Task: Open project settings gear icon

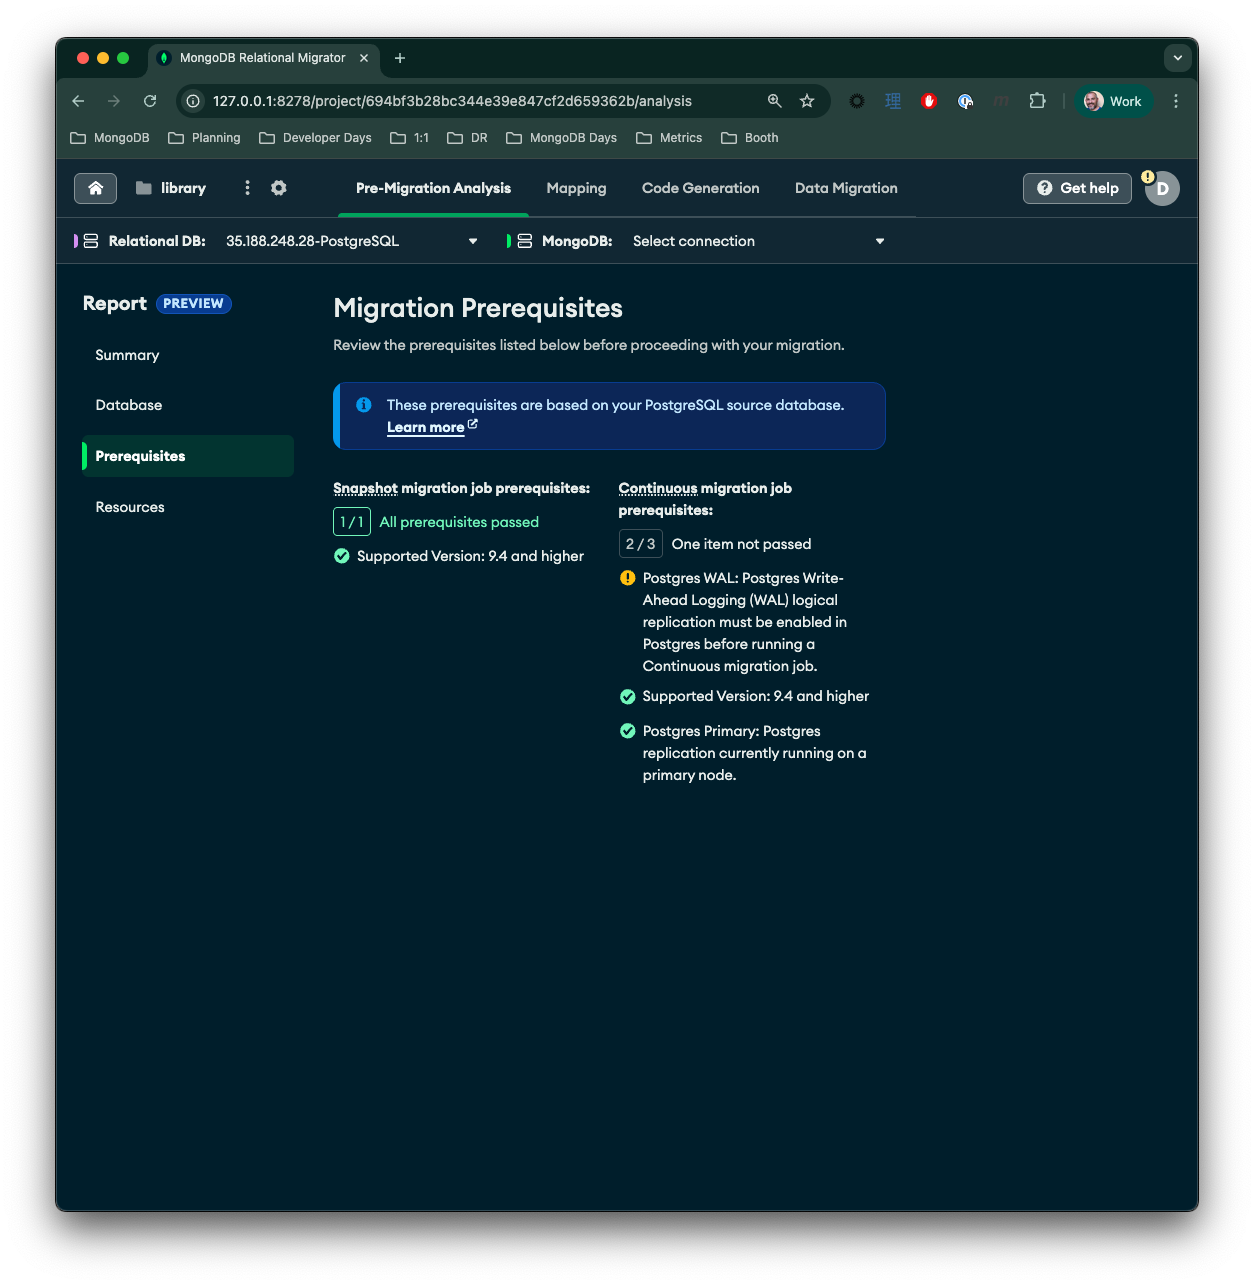Action: pyautogui.click(x=279, y=188)
